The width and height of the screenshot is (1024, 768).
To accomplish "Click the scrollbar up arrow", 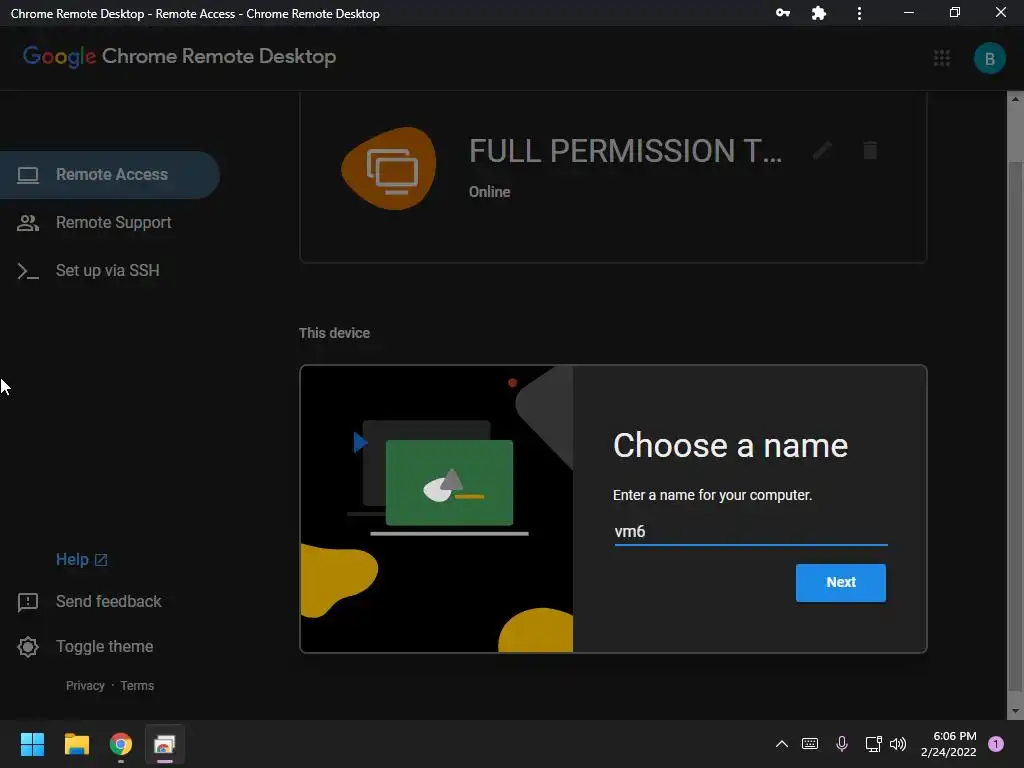I will [1015, 99].
